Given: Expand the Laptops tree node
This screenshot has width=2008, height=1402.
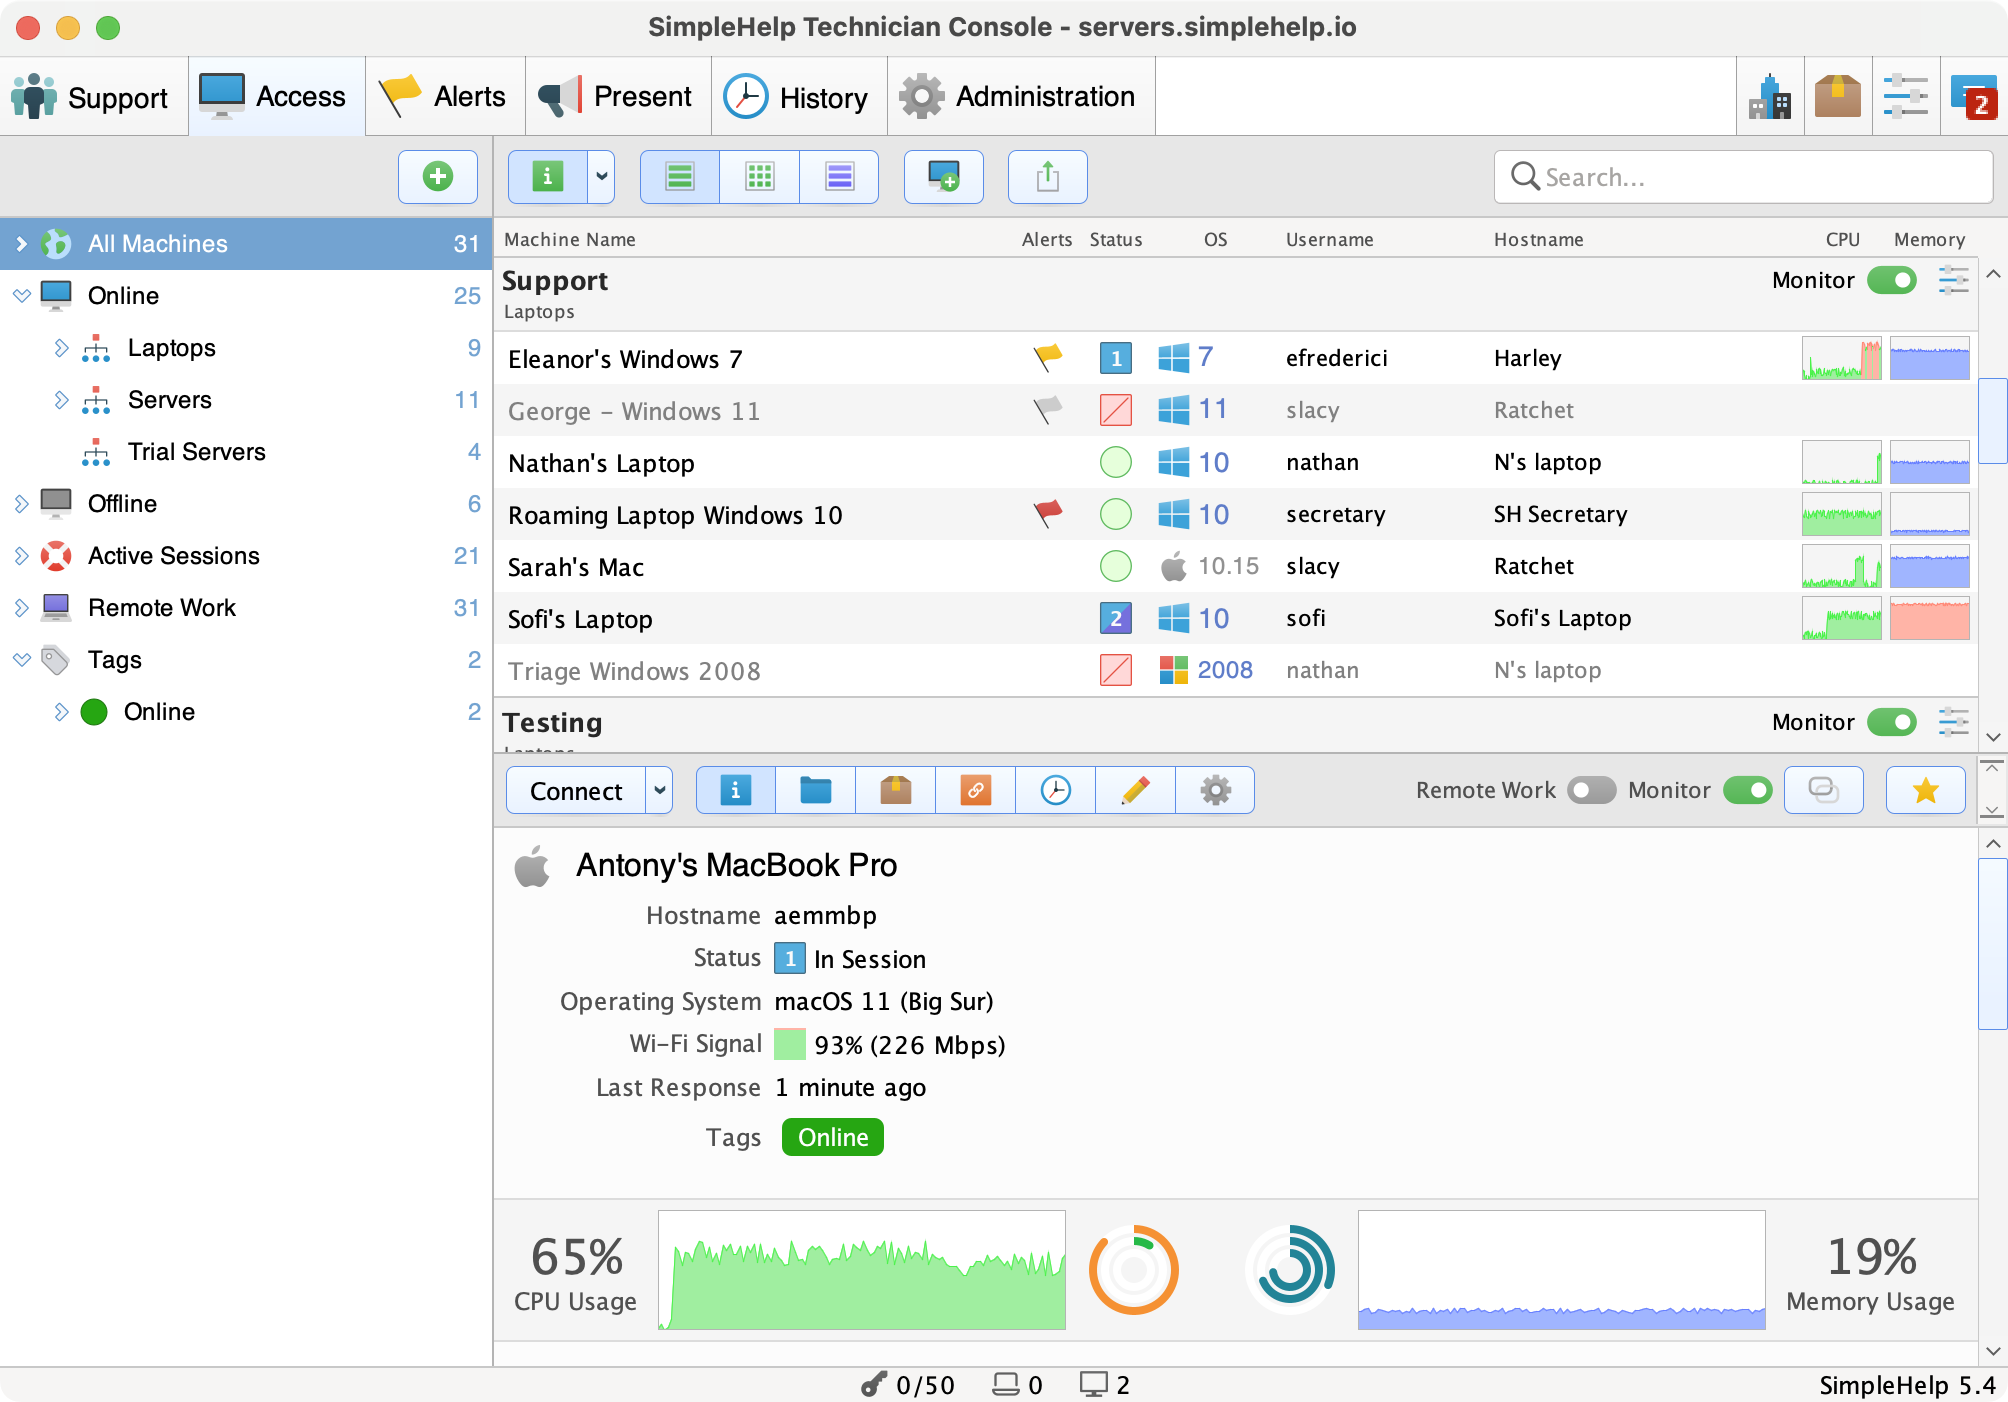Looking at the screenshot, I should click(x=61, y=348).
